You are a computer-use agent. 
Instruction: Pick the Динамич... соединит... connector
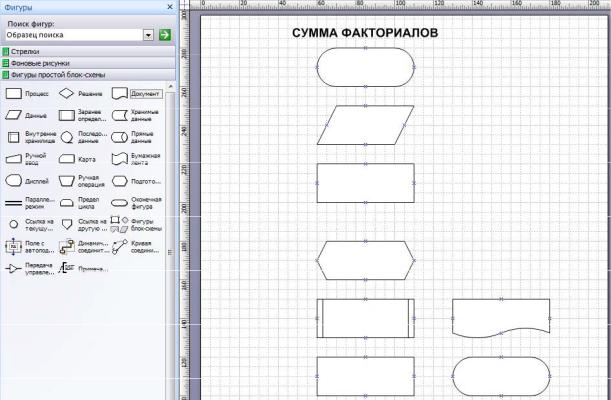[x=83, y=247]
